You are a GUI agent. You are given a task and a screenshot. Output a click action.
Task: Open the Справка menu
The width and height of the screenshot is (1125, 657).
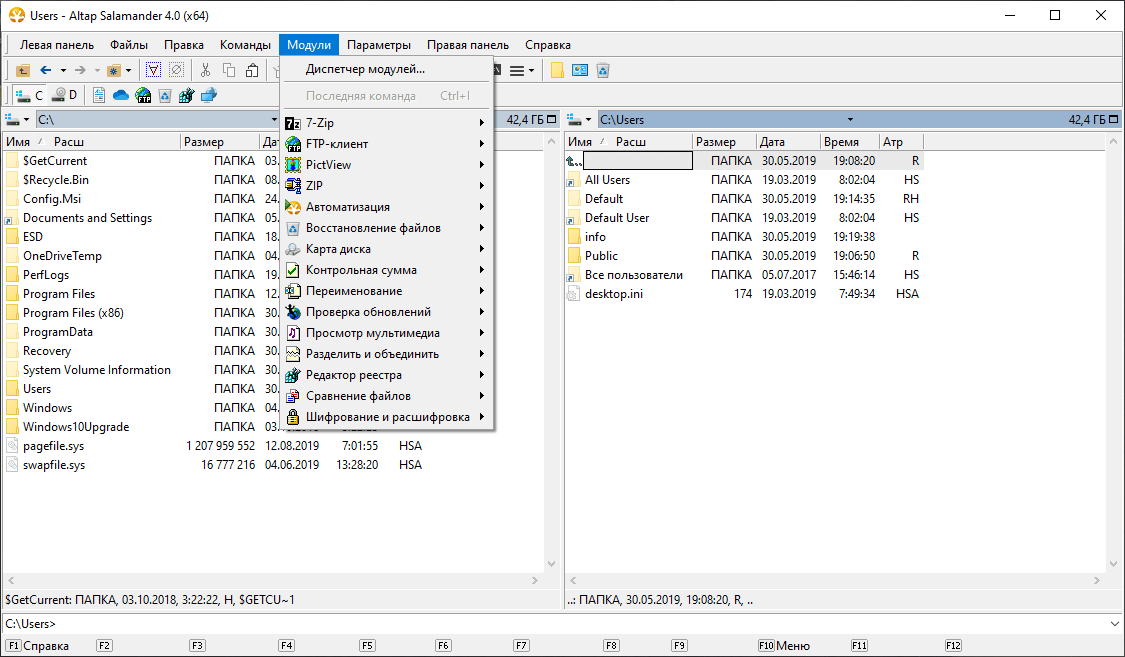point(548,44)
